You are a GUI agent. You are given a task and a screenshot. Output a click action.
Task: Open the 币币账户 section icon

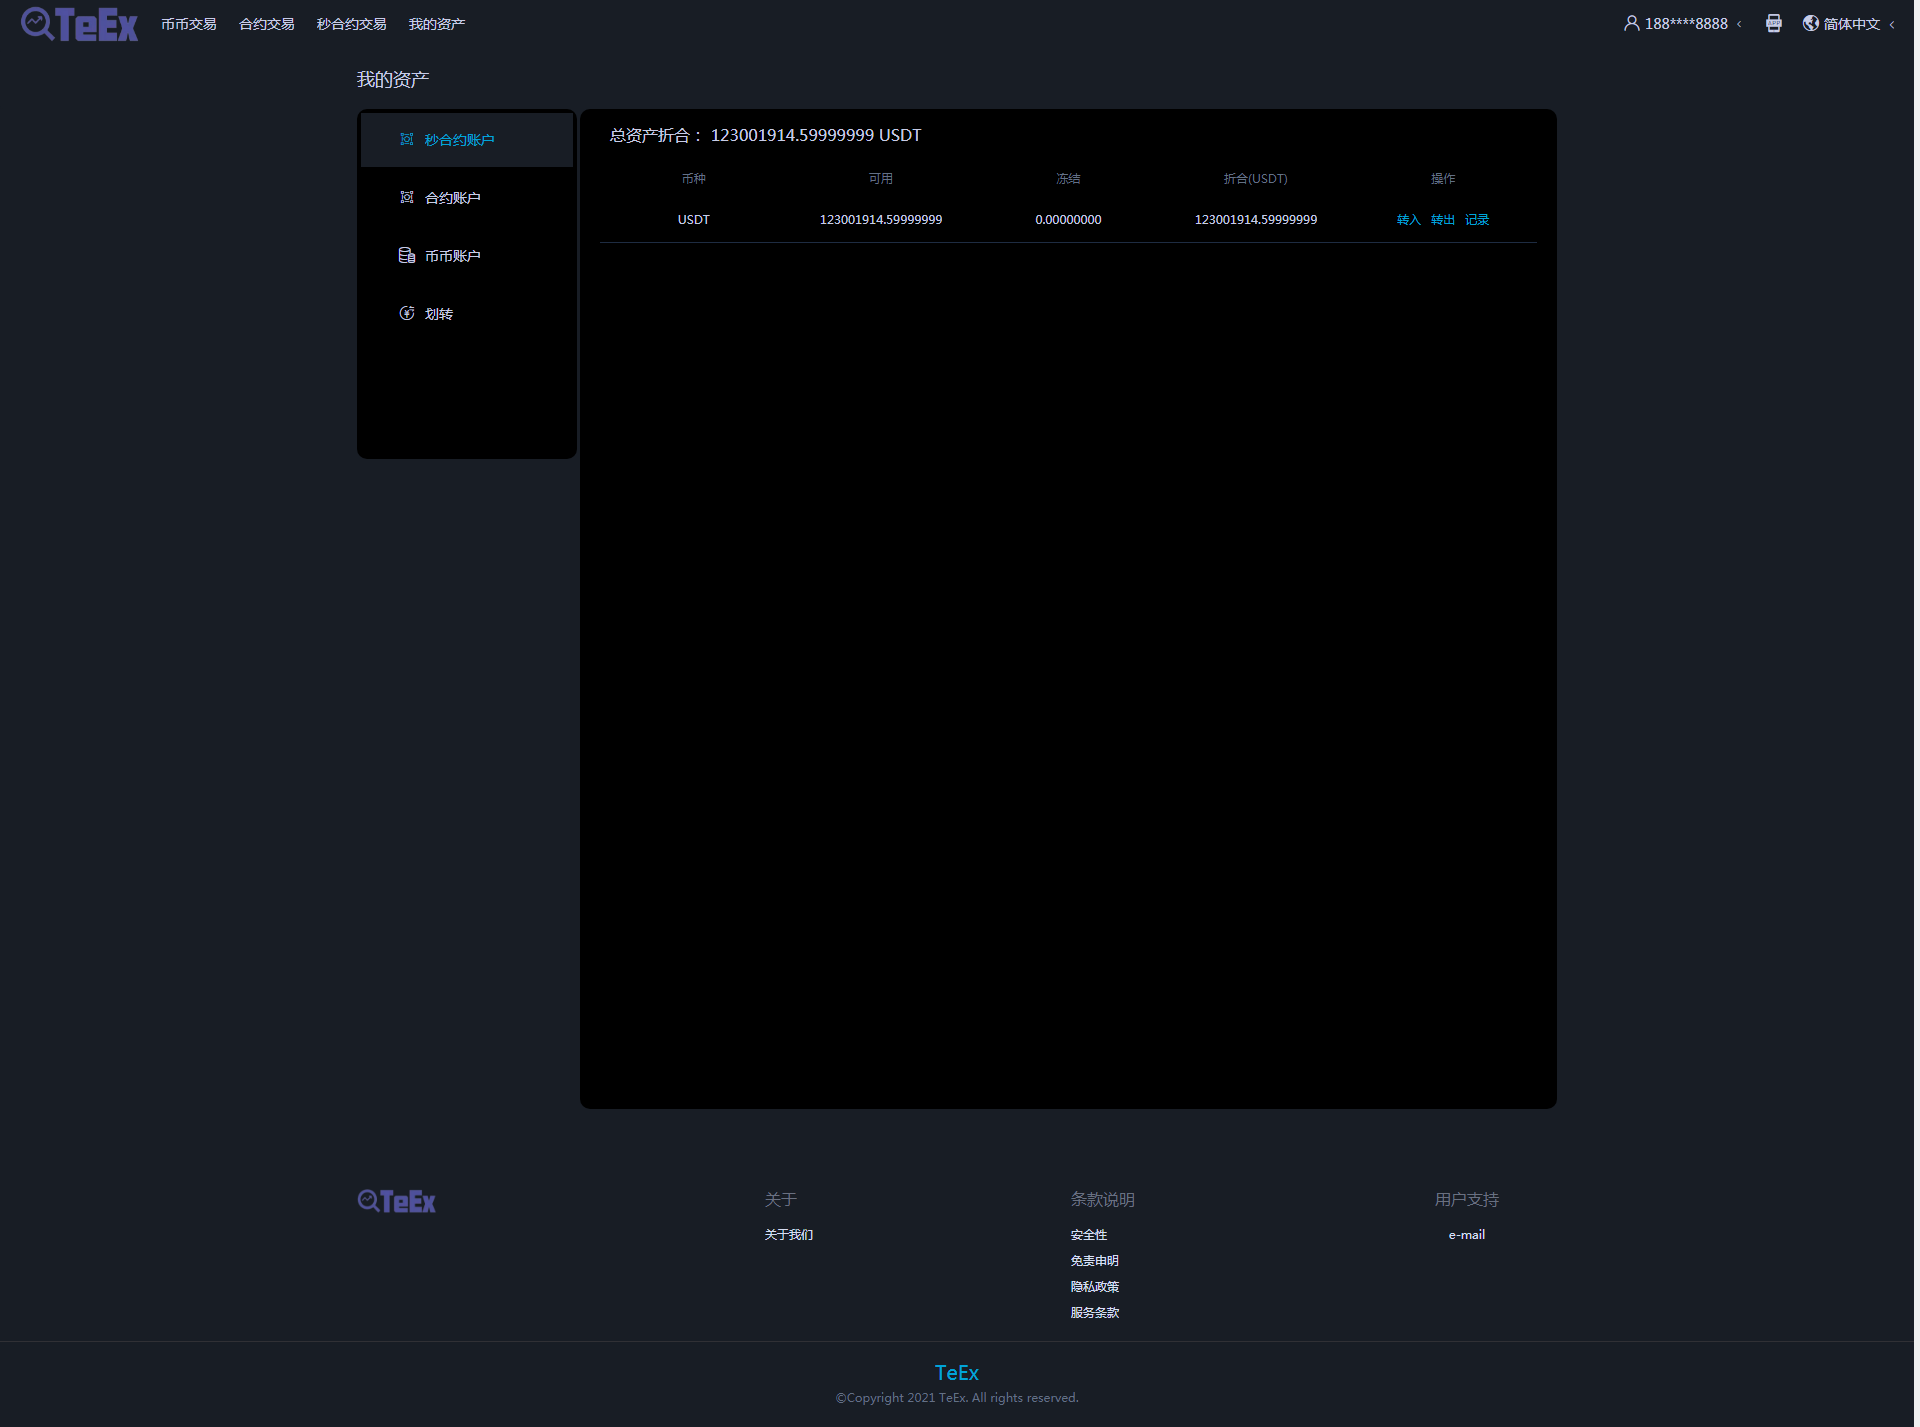tap(408, 255)
